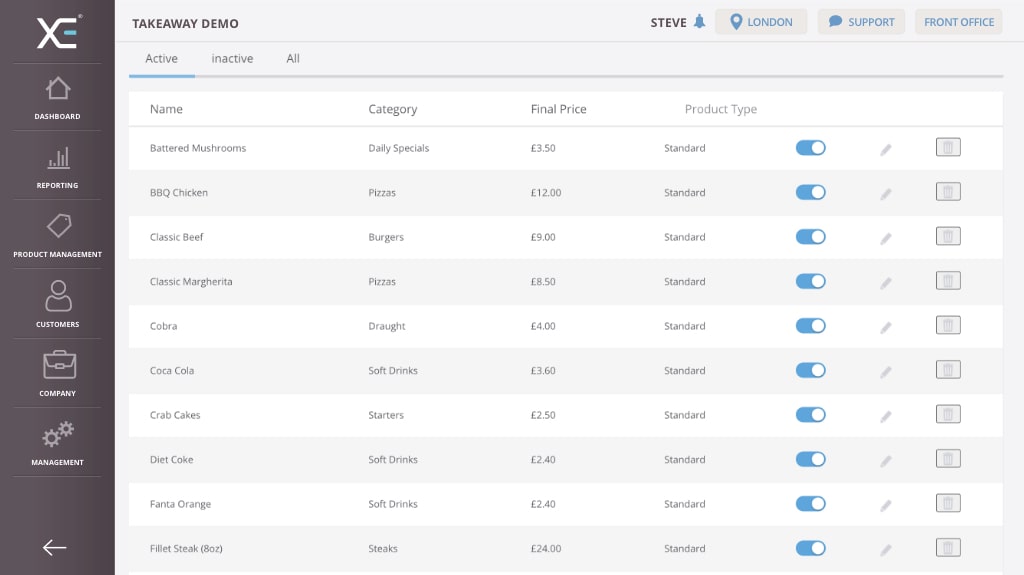Toggle off the Classic Beef product
This screenshot has height=575, width=1024.
coord(810,237)
